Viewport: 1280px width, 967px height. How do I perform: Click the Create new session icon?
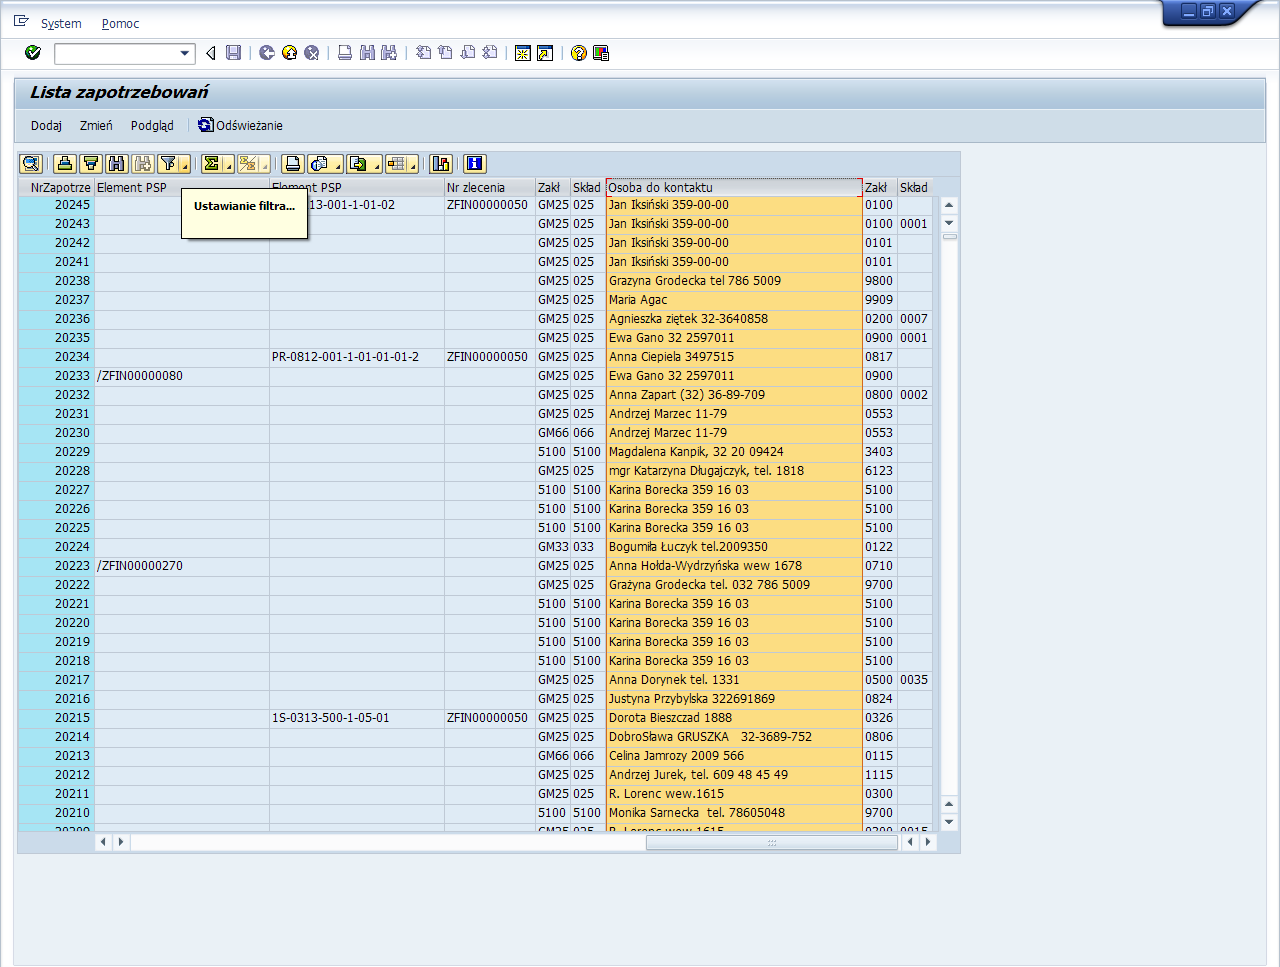(x=523, y=53)
